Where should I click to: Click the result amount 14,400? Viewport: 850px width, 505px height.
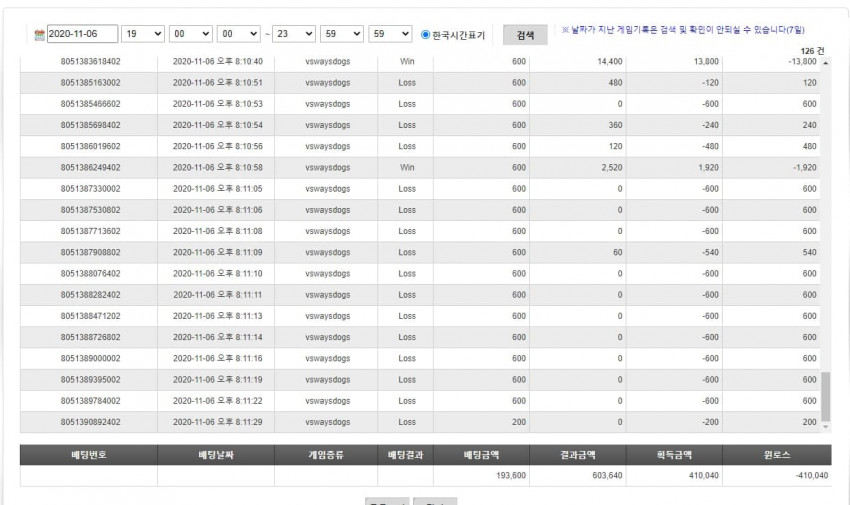coord(610,62)
